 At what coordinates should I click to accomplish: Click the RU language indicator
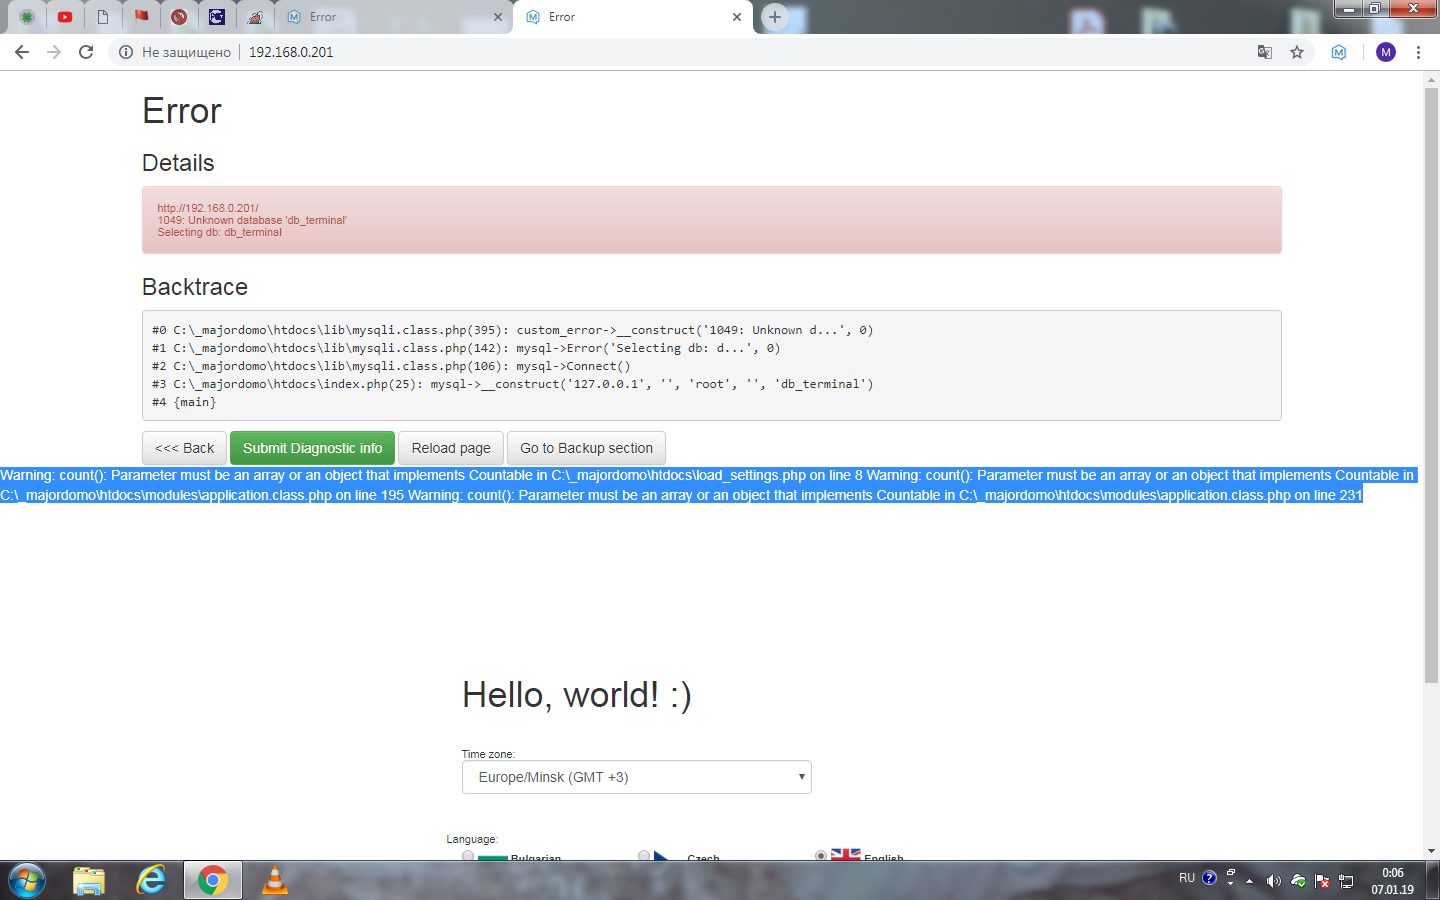coord(1187,878)
